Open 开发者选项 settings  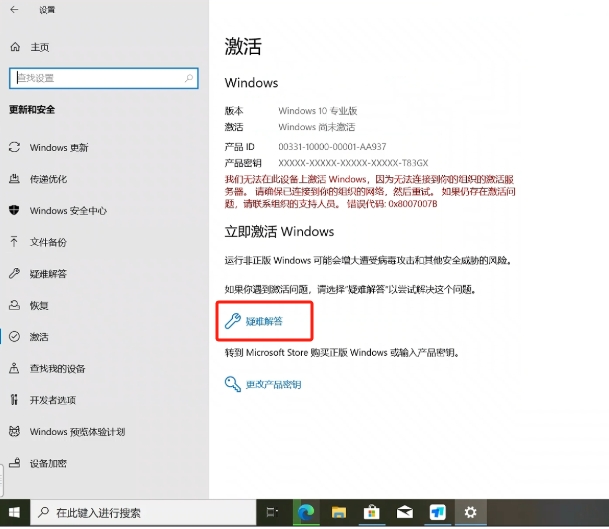point(53,400)
